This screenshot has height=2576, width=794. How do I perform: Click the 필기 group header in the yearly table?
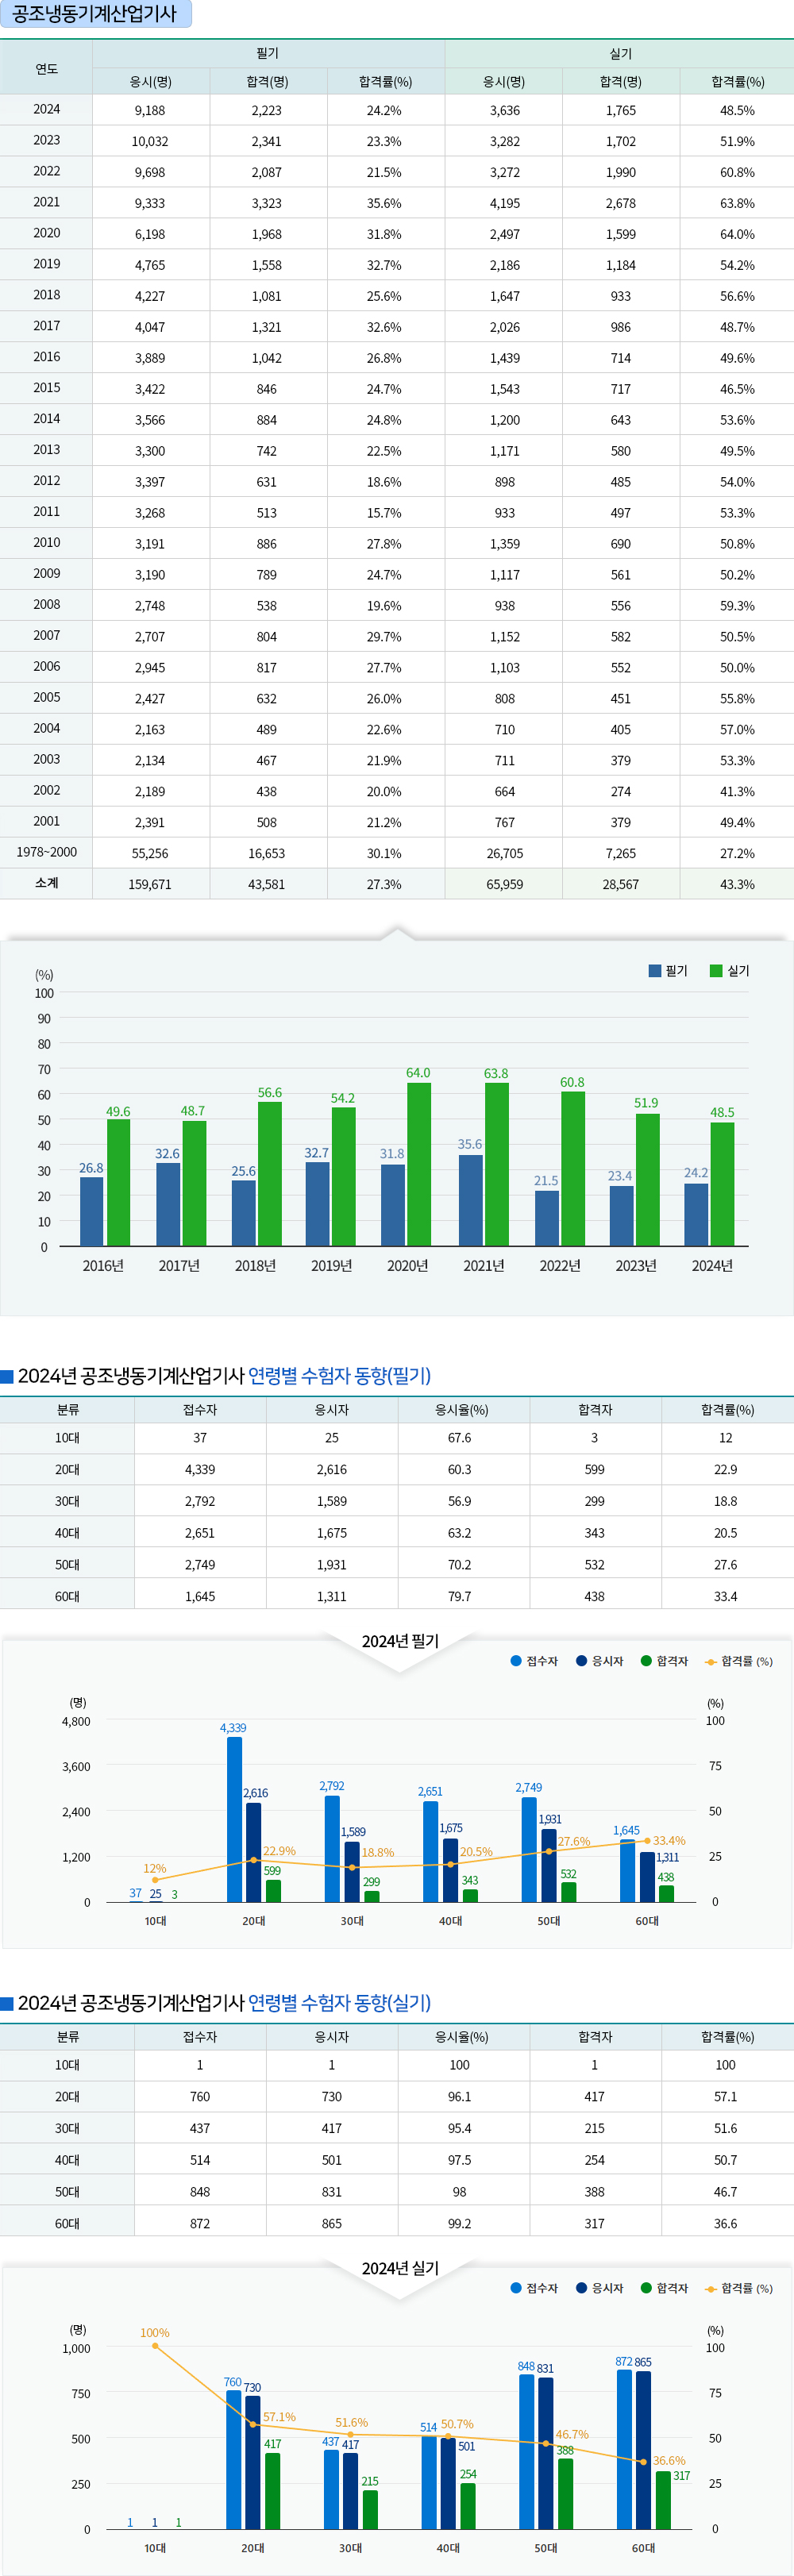[268, 54]
